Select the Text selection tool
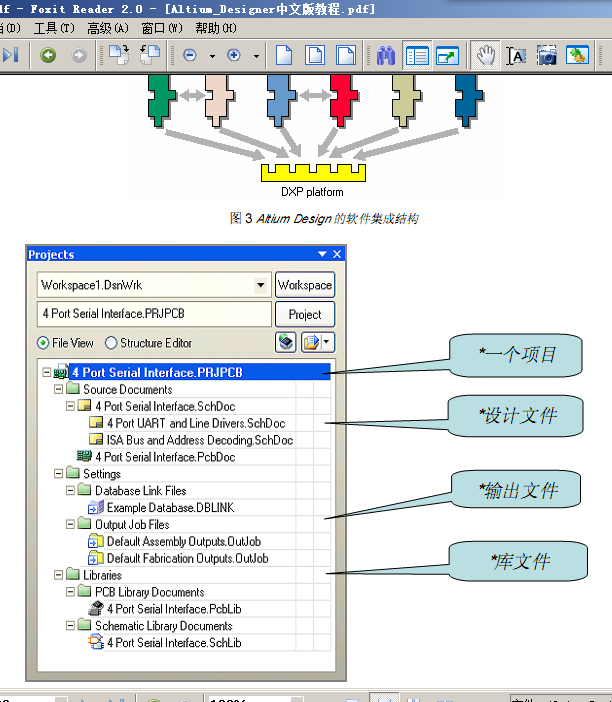612x702 pixels. 516,56
